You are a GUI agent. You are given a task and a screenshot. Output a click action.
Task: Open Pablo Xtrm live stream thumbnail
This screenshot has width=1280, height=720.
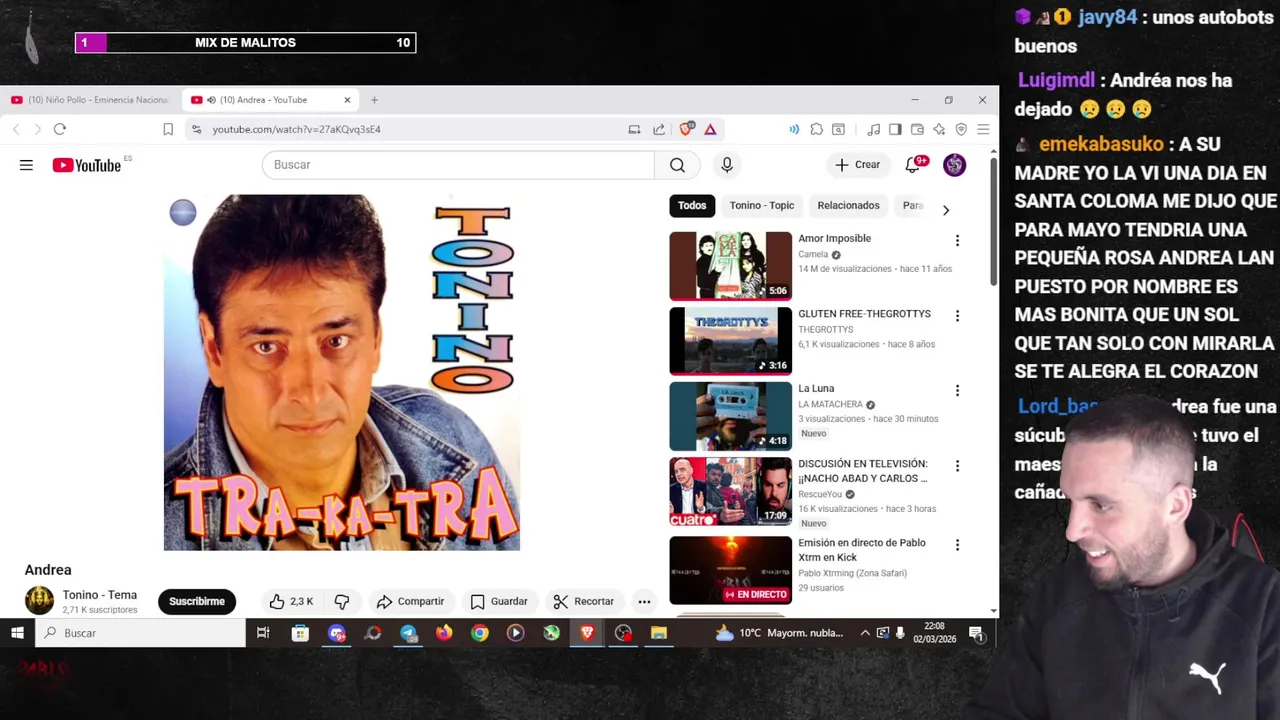pos(730,570)
